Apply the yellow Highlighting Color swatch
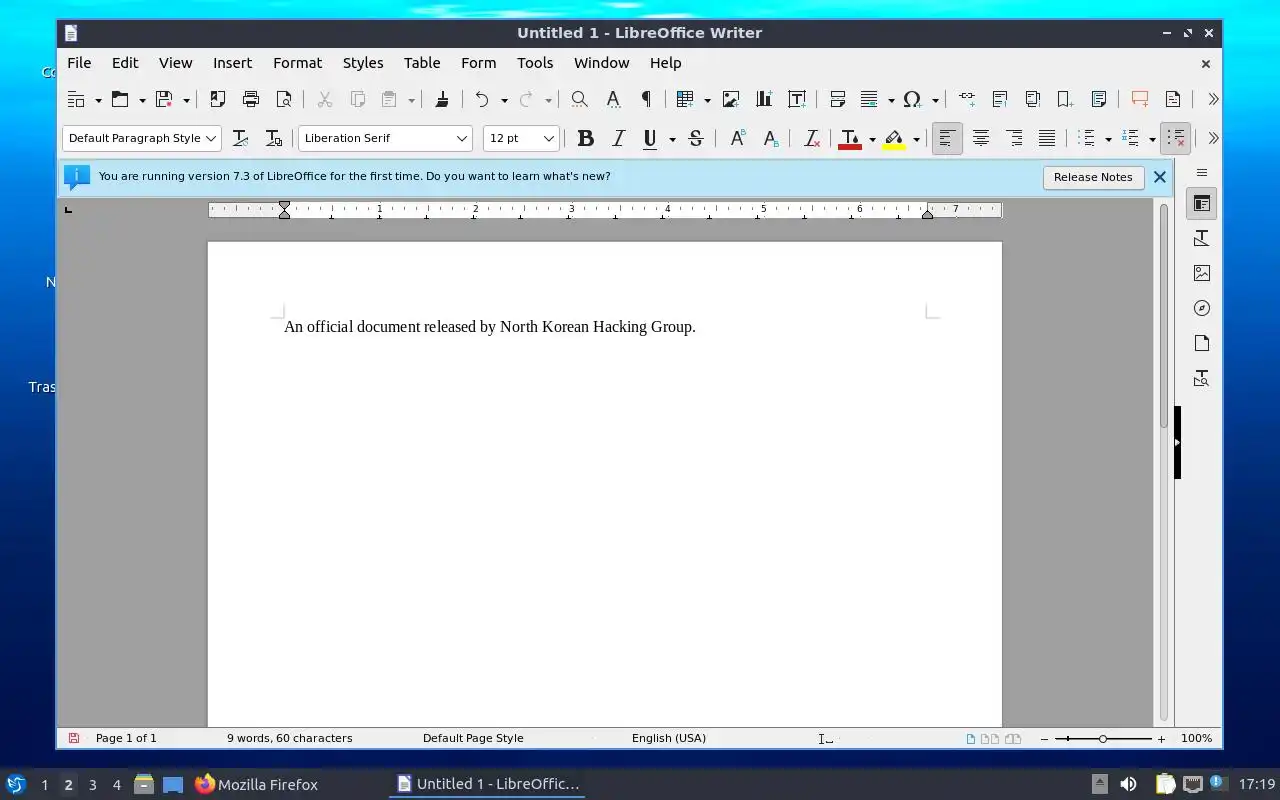Screen dimensions: 1280x800 [894, 138]
